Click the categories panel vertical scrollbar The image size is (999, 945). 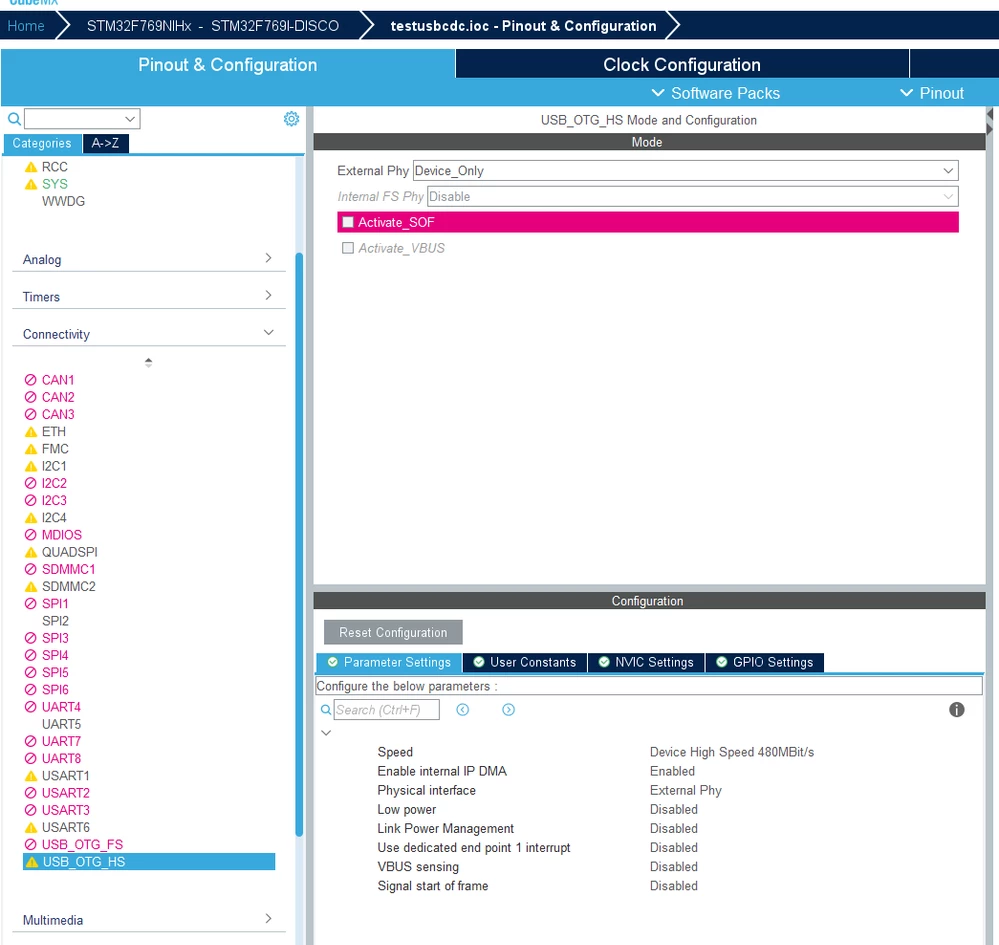click(x=299, y=545)
